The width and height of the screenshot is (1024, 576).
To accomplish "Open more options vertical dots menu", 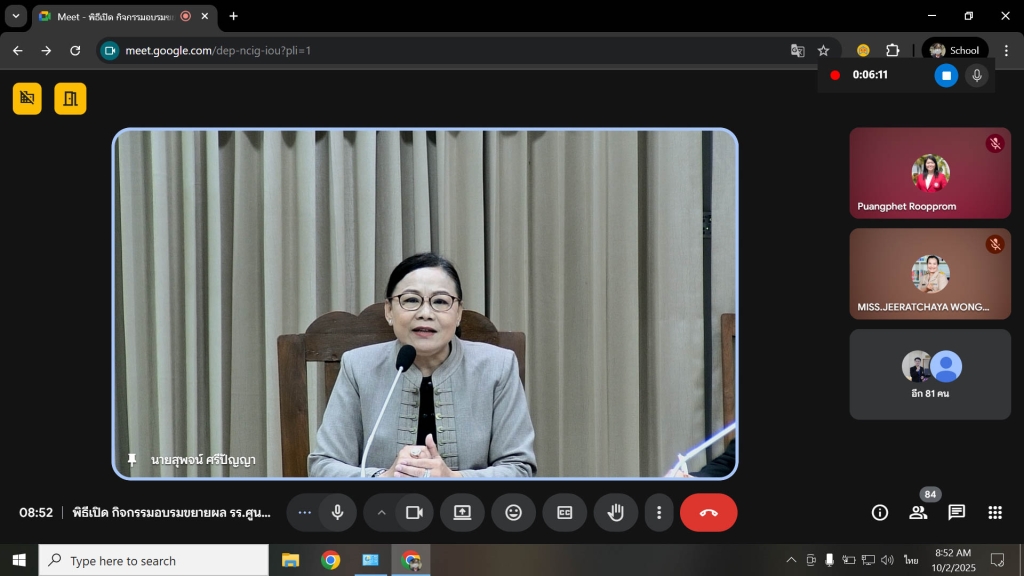I will (x=659, y=512).
